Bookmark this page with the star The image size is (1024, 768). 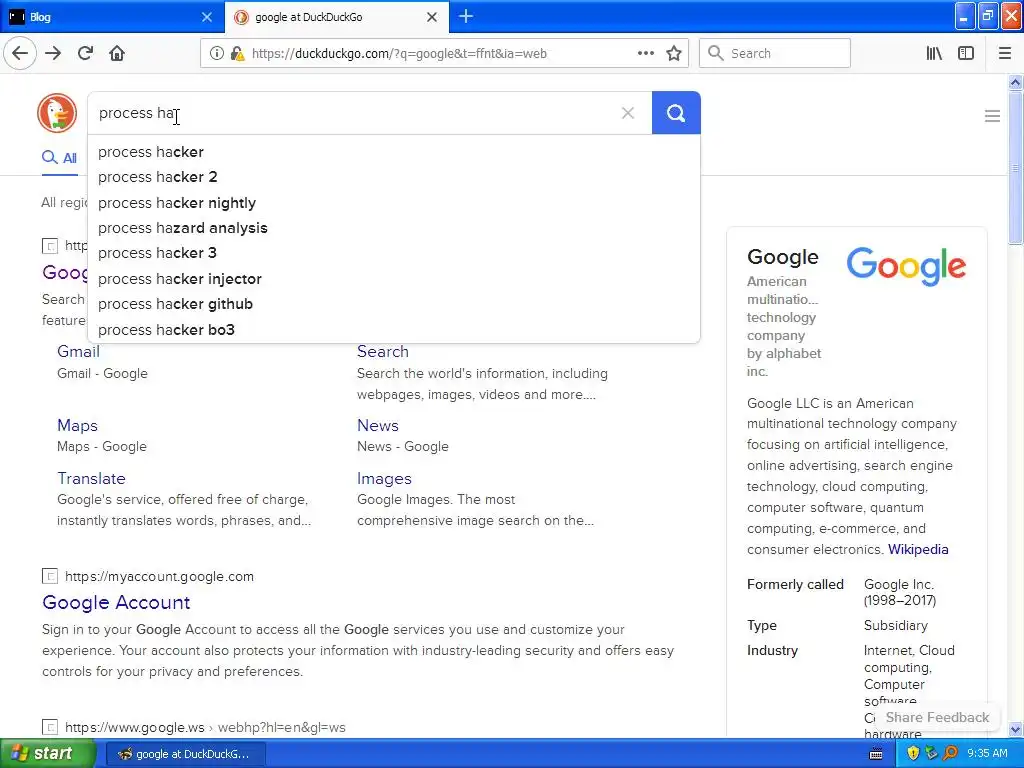(x=674, y=53)
